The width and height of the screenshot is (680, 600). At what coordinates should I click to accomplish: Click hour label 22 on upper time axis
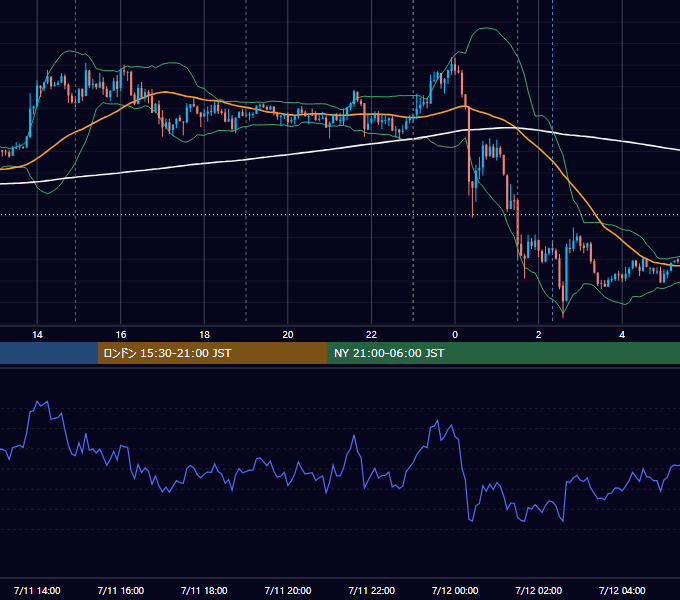[x=371, y=335]
